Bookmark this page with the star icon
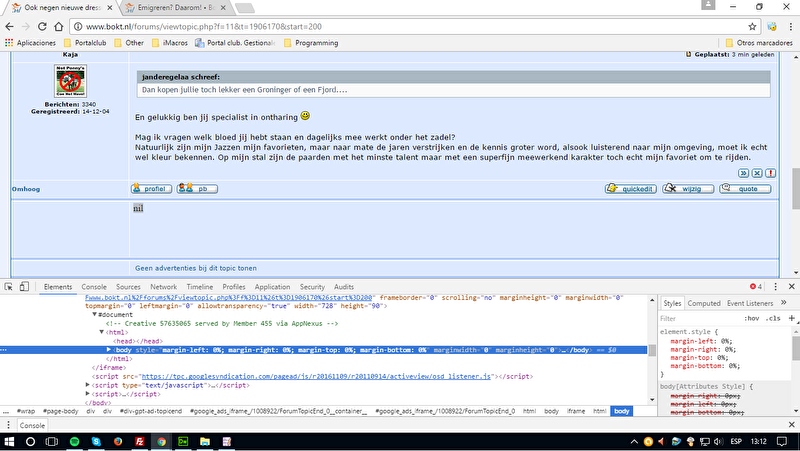 click(752, 27)
